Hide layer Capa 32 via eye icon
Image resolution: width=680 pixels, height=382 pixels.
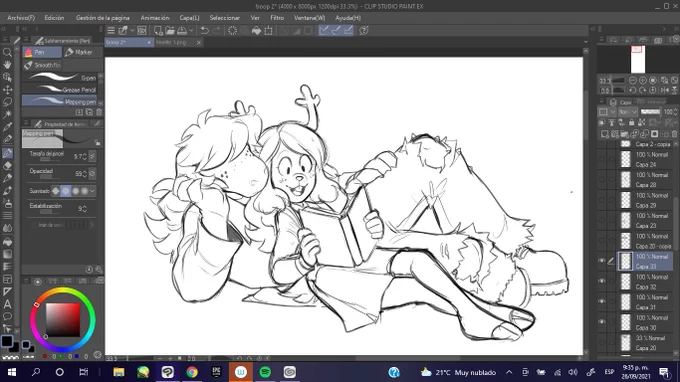(602, 281)
